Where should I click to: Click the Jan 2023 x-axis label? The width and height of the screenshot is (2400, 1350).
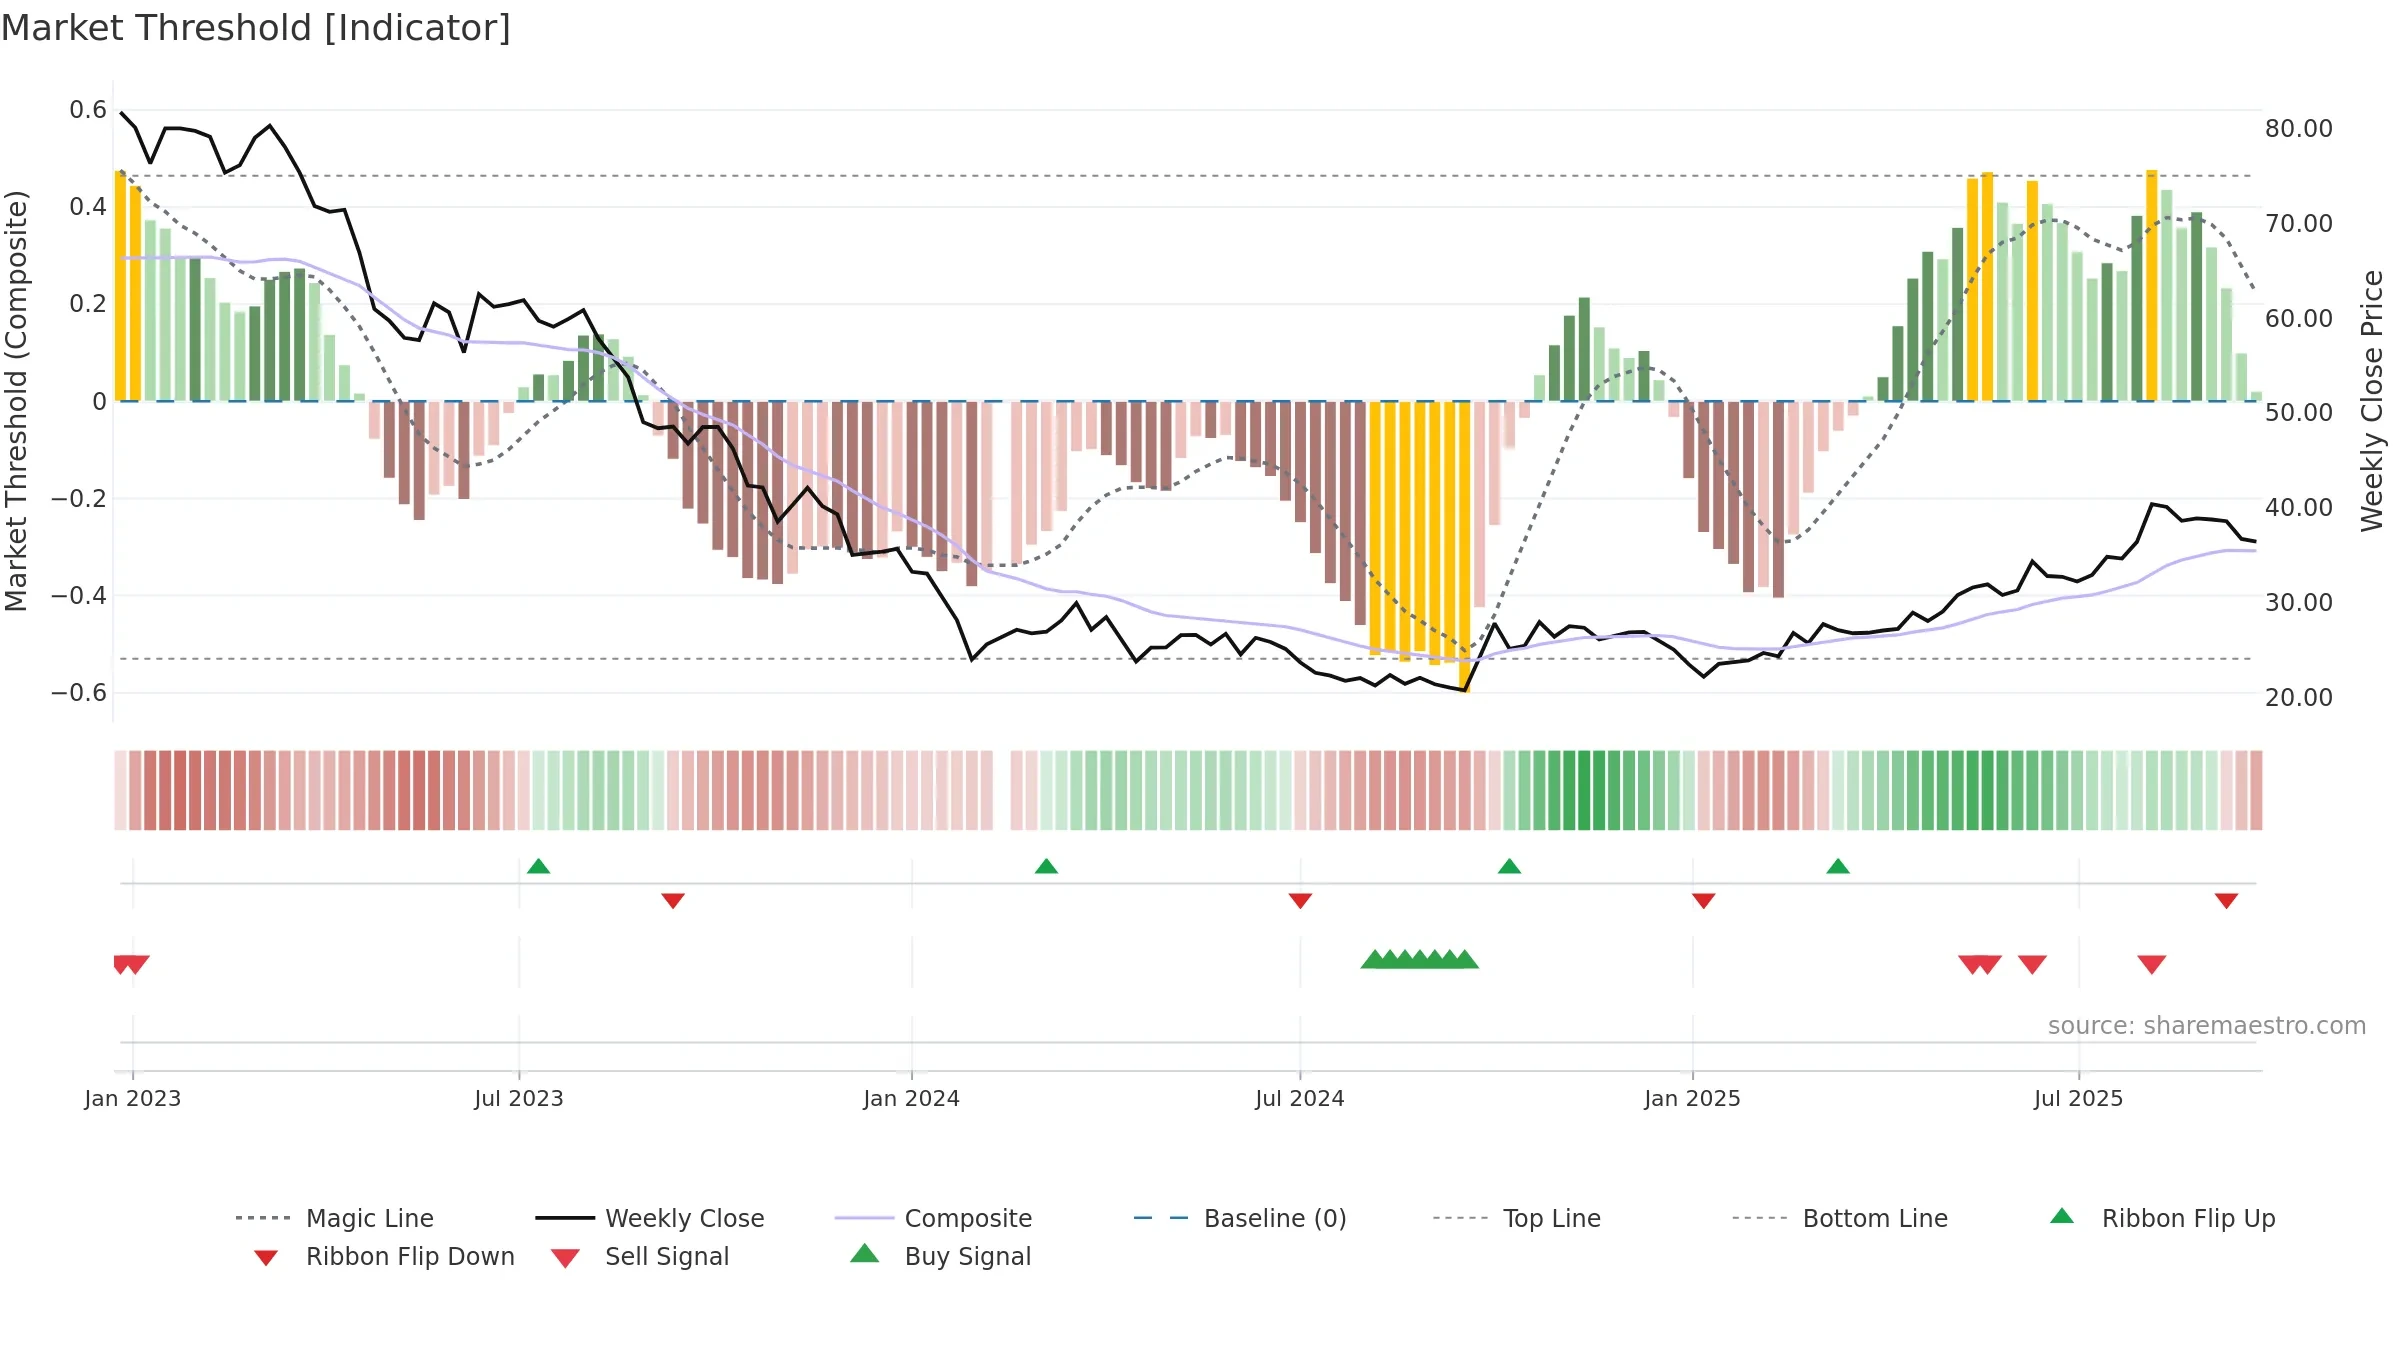coord(133,1099)
